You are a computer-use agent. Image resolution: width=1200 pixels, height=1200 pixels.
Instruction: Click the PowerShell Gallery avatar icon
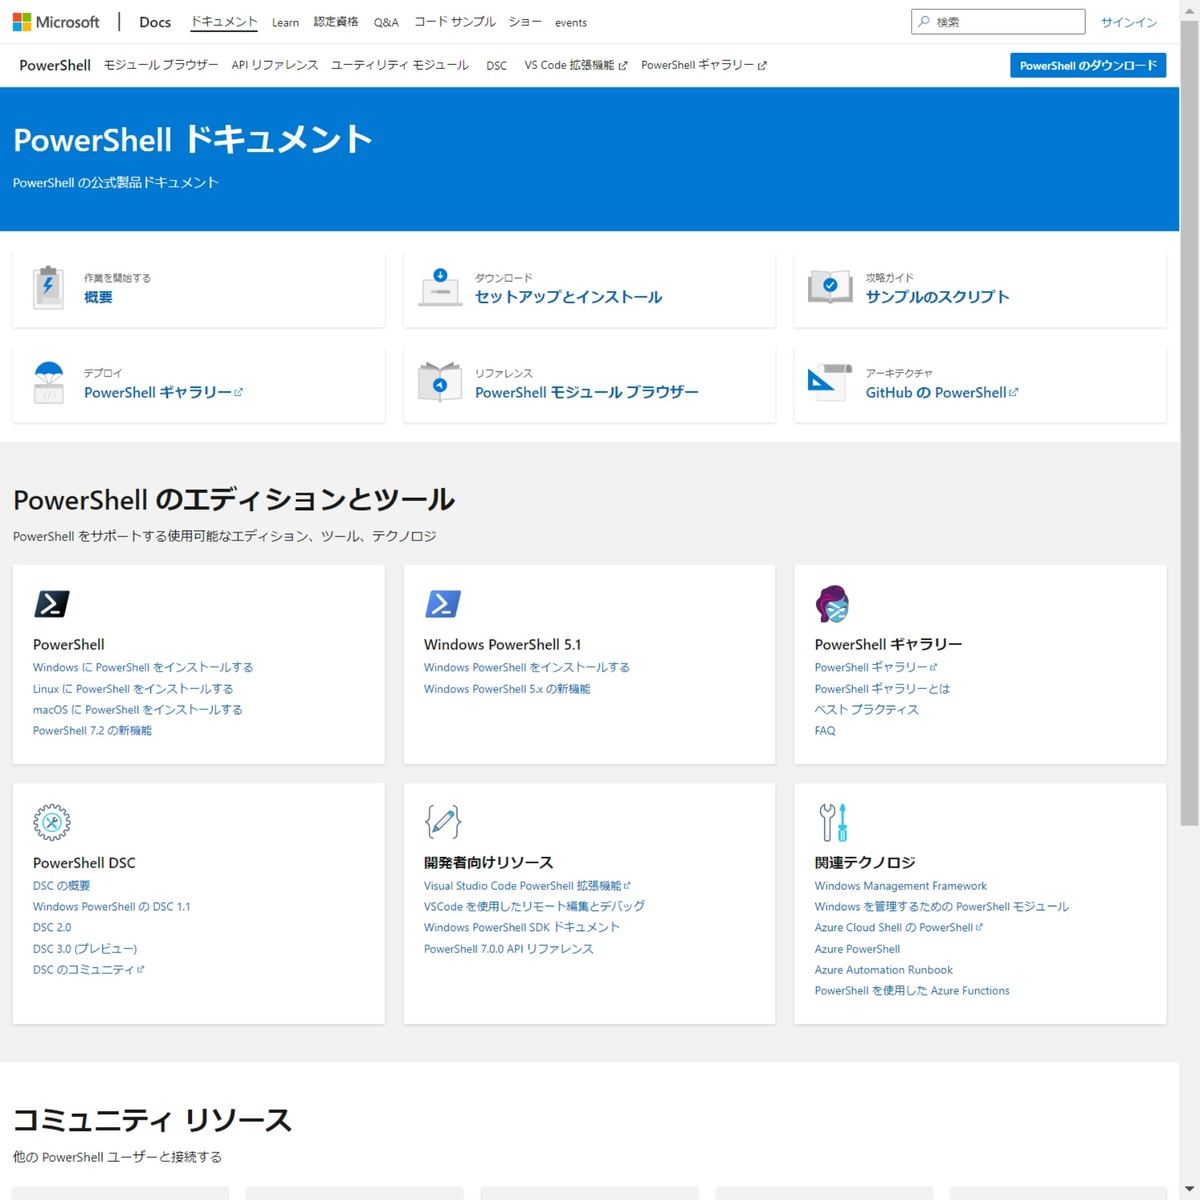tap(832, 604)
